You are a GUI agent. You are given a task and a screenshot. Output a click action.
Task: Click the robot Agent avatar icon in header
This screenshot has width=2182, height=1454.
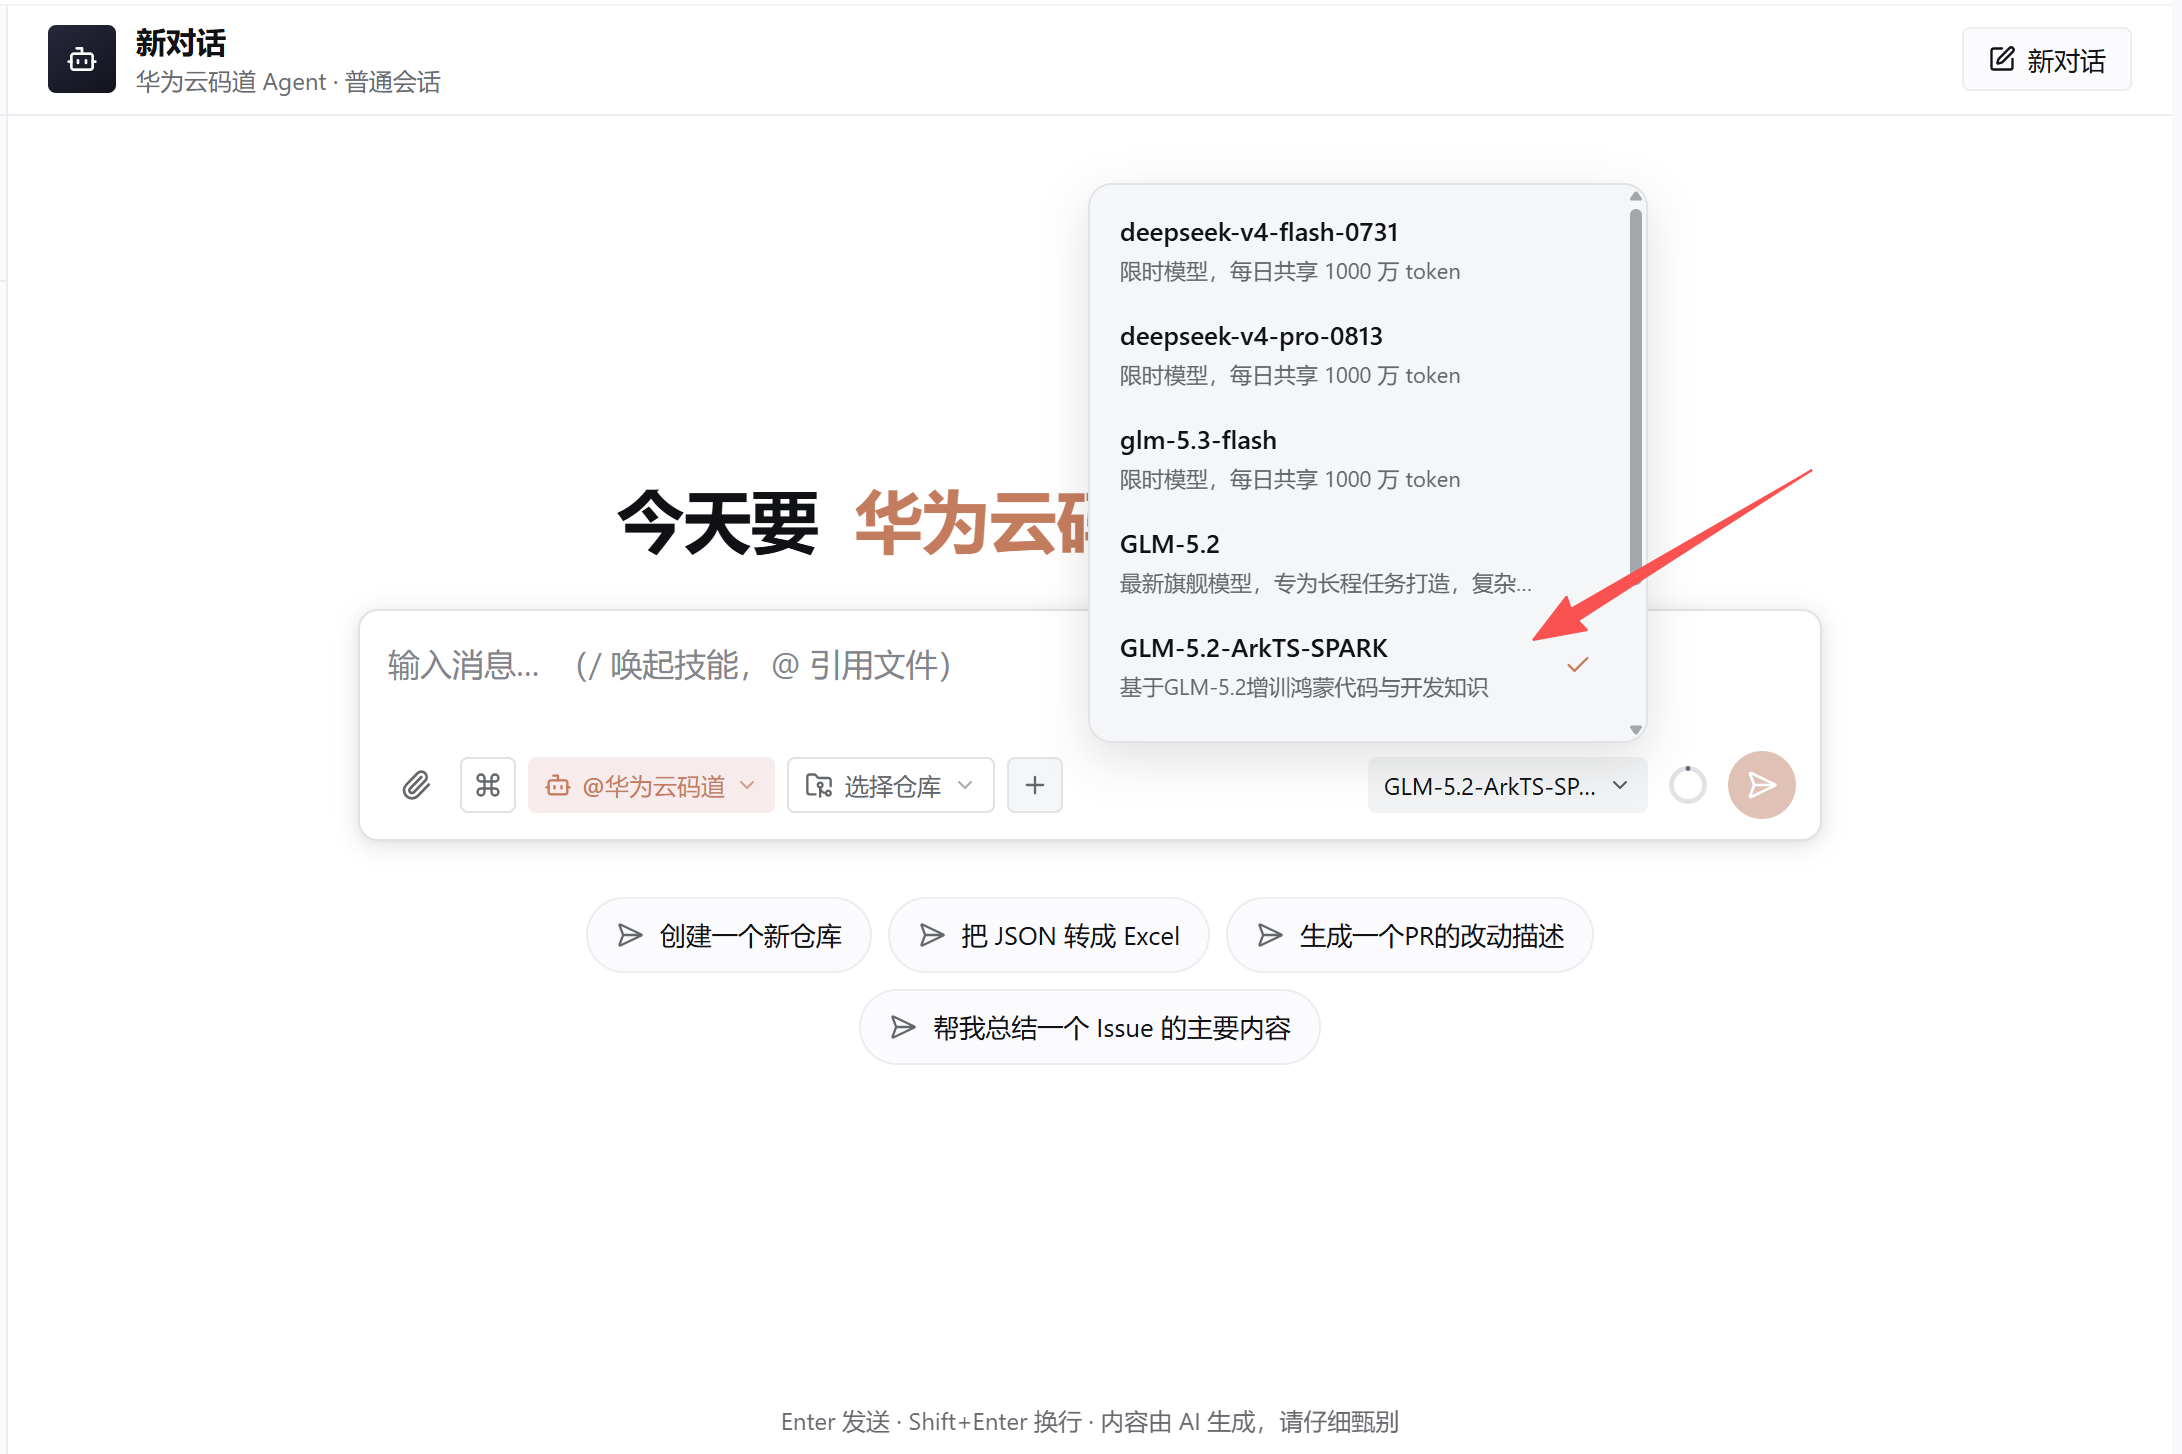click(82, 60)
